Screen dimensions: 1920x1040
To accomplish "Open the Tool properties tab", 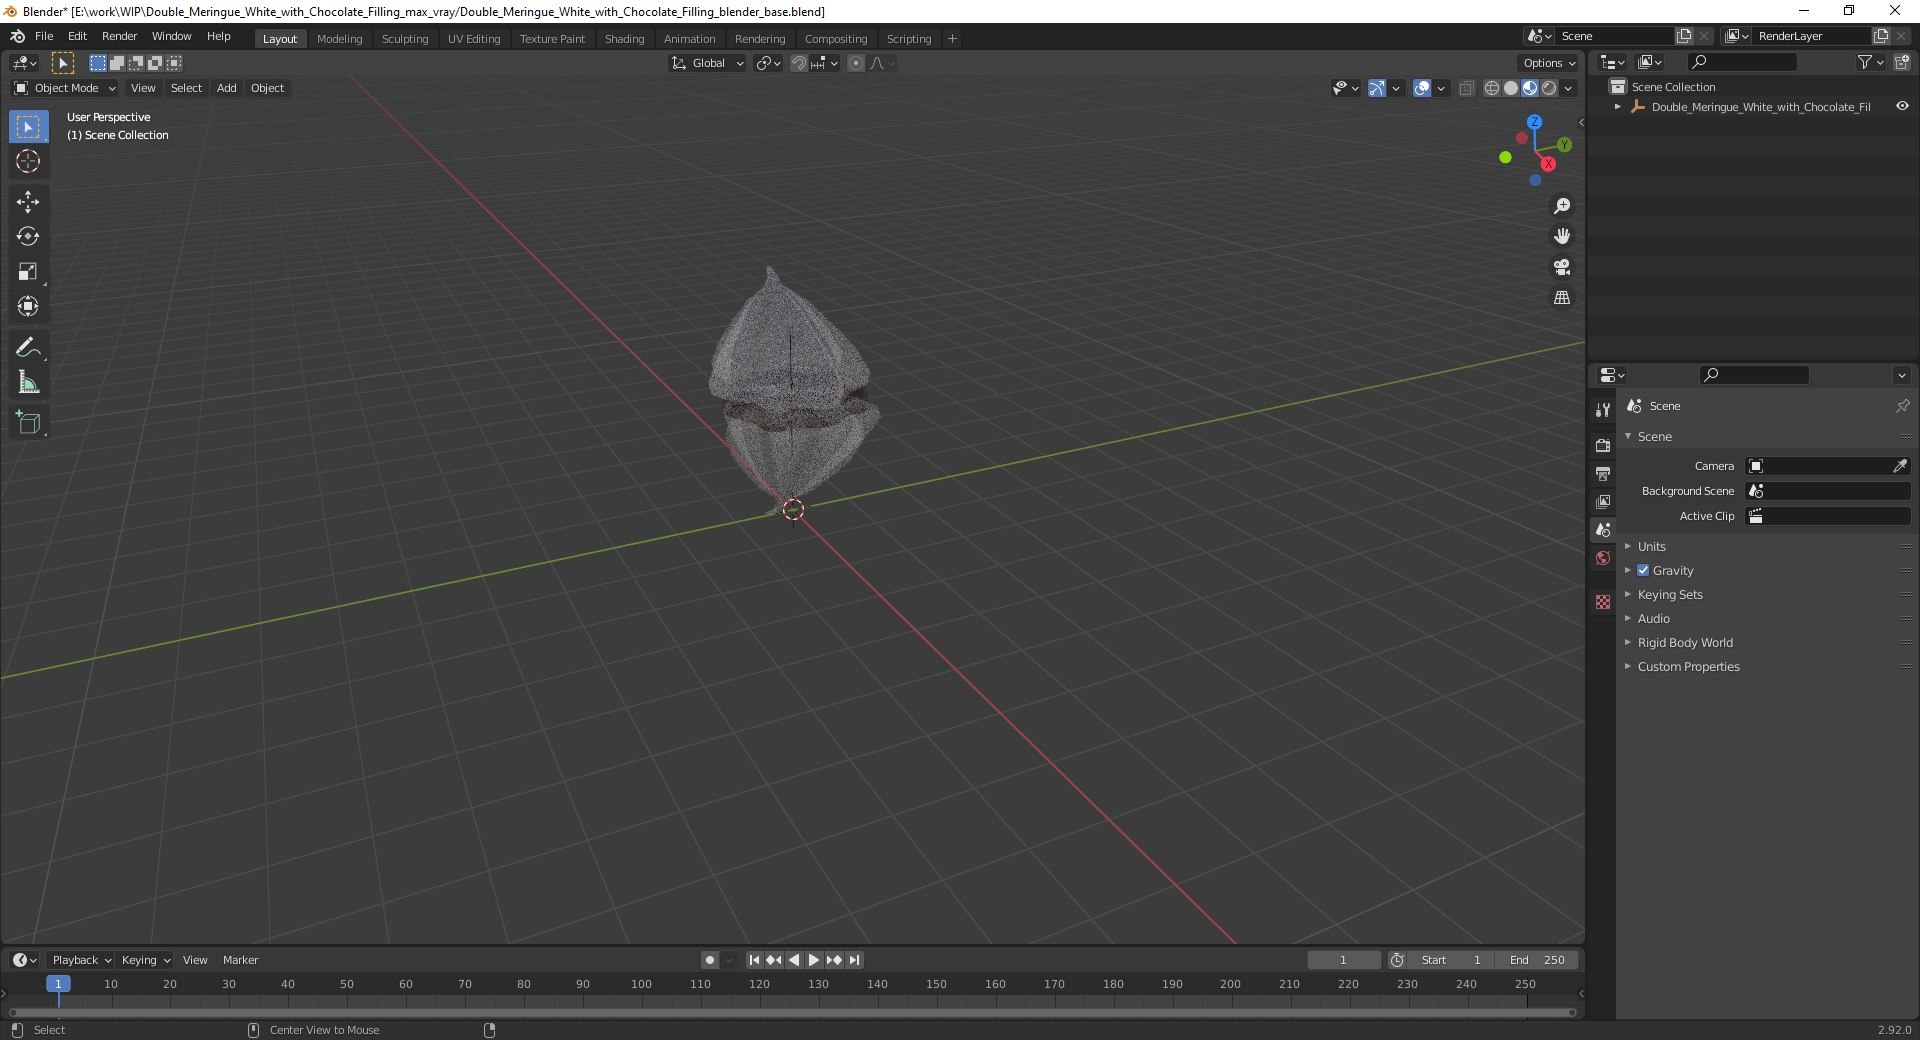I will pyautogui.click(x=1603, y=410).
